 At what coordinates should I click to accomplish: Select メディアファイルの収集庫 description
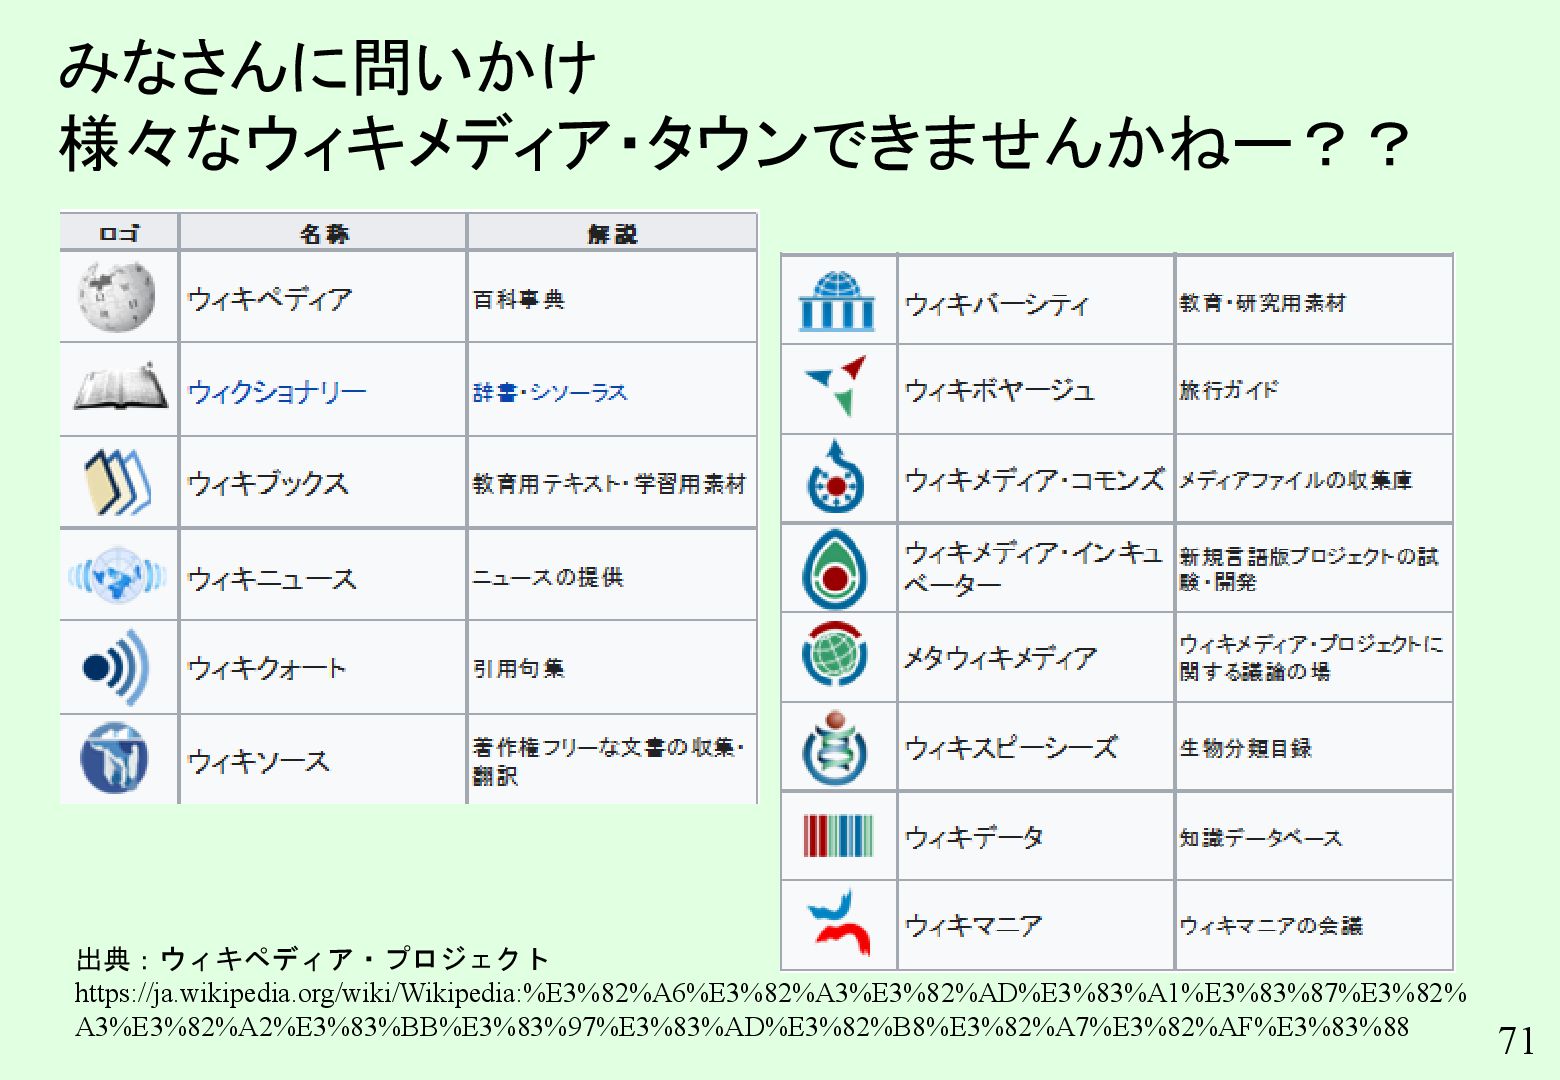click(1314, 479)
